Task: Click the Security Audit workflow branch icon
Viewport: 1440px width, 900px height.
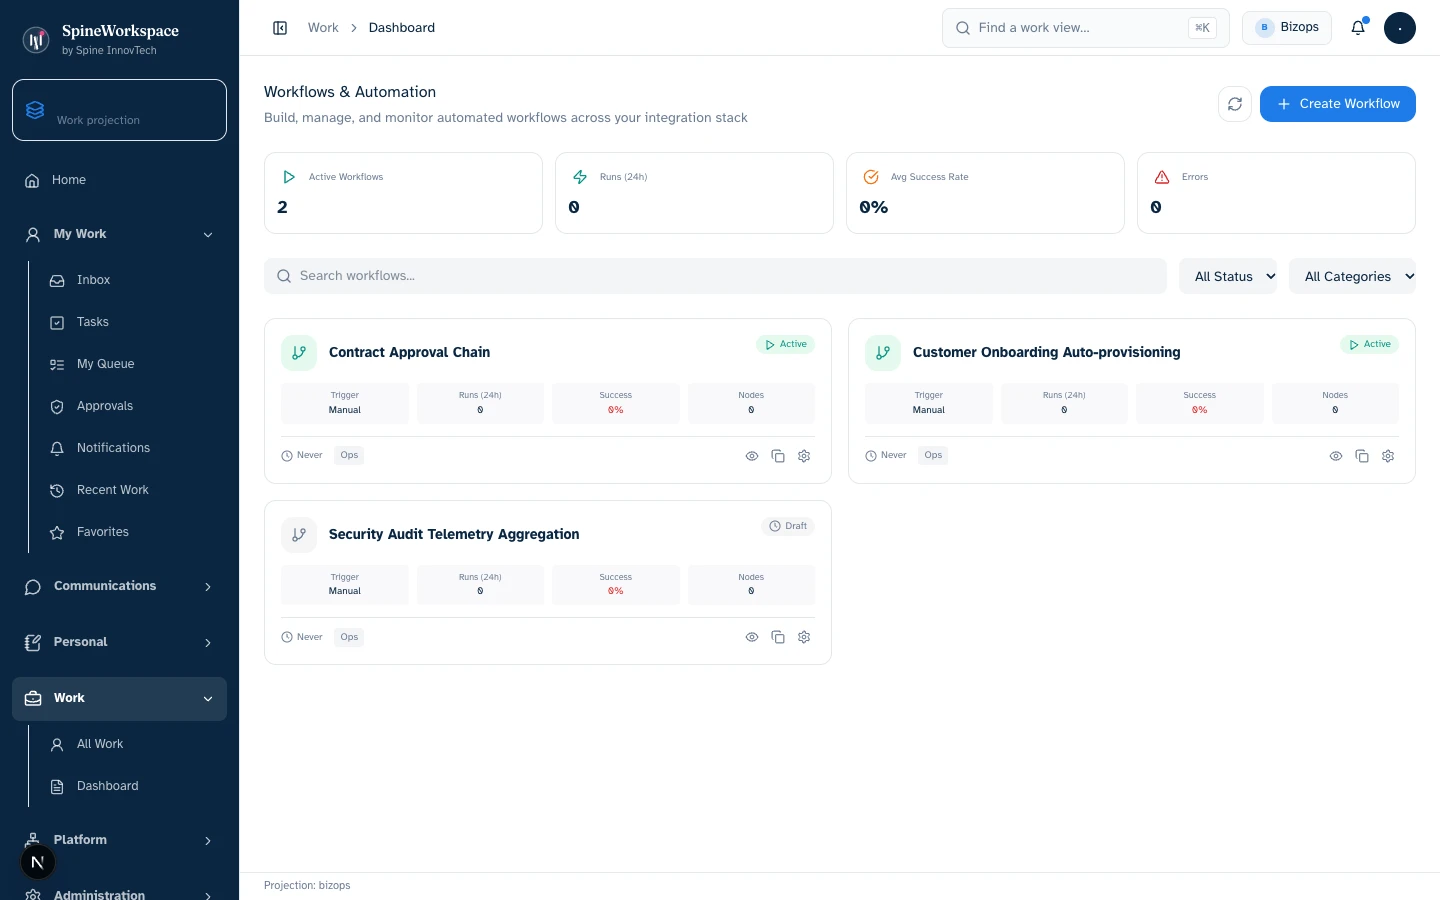Action: pyautogui.click(x=299, y=535)
